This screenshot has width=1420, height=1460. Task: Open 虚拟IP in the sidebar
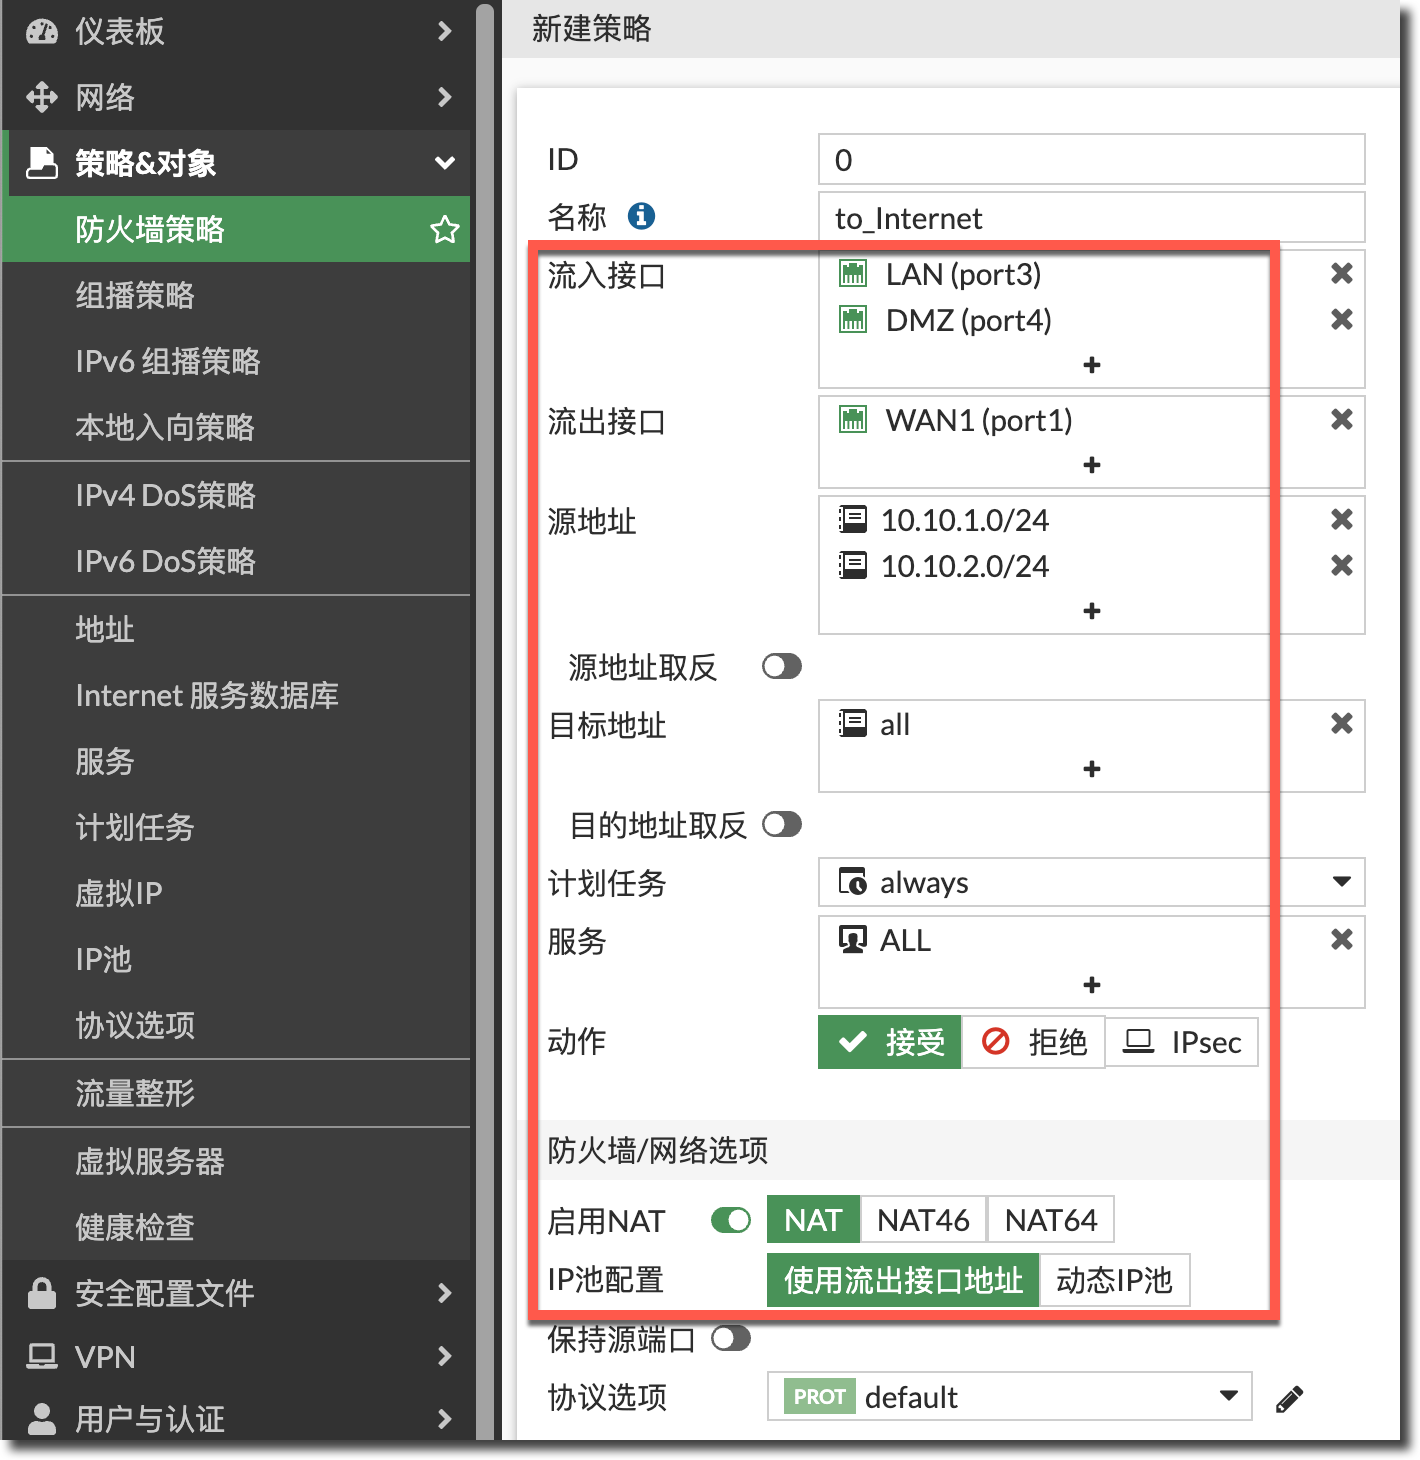click(x=119, y=893)
